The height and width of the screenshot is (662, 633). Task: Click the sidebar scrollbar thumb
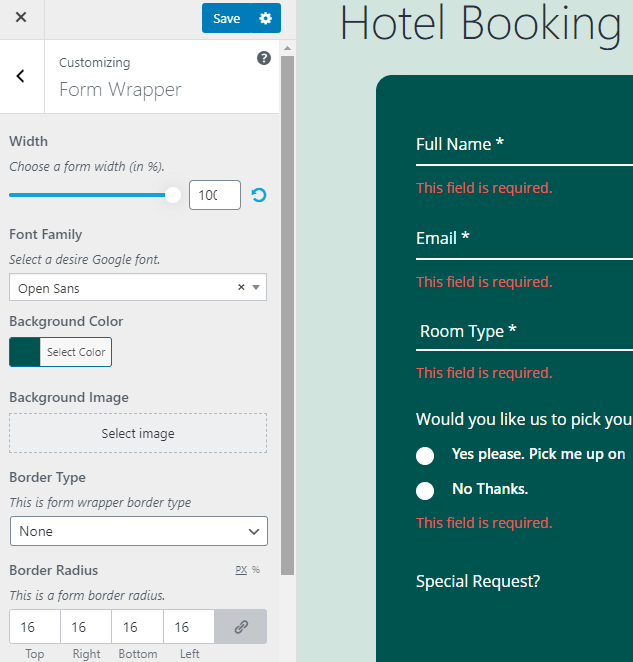tap(288, 315)
